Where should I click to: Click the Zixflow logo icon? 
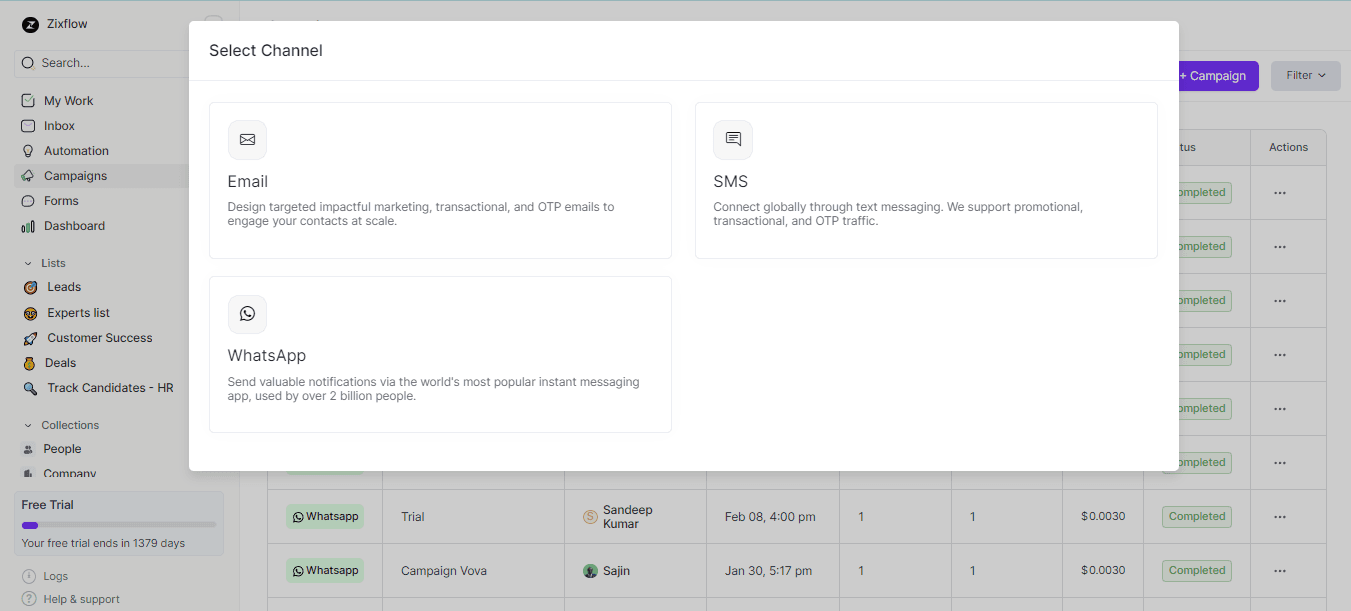click(x=28, y=23)
